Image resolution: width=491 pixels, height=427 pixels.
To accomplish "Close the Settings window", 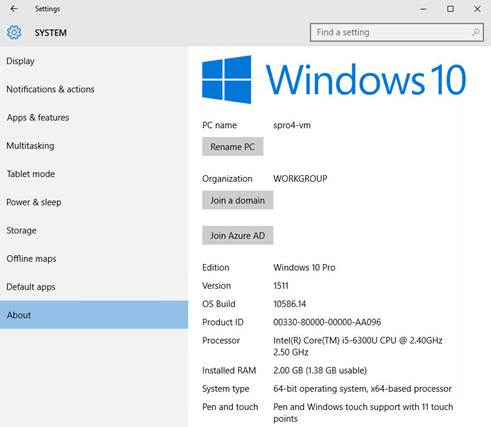I will pyautogui.click(x=477, y=9).
